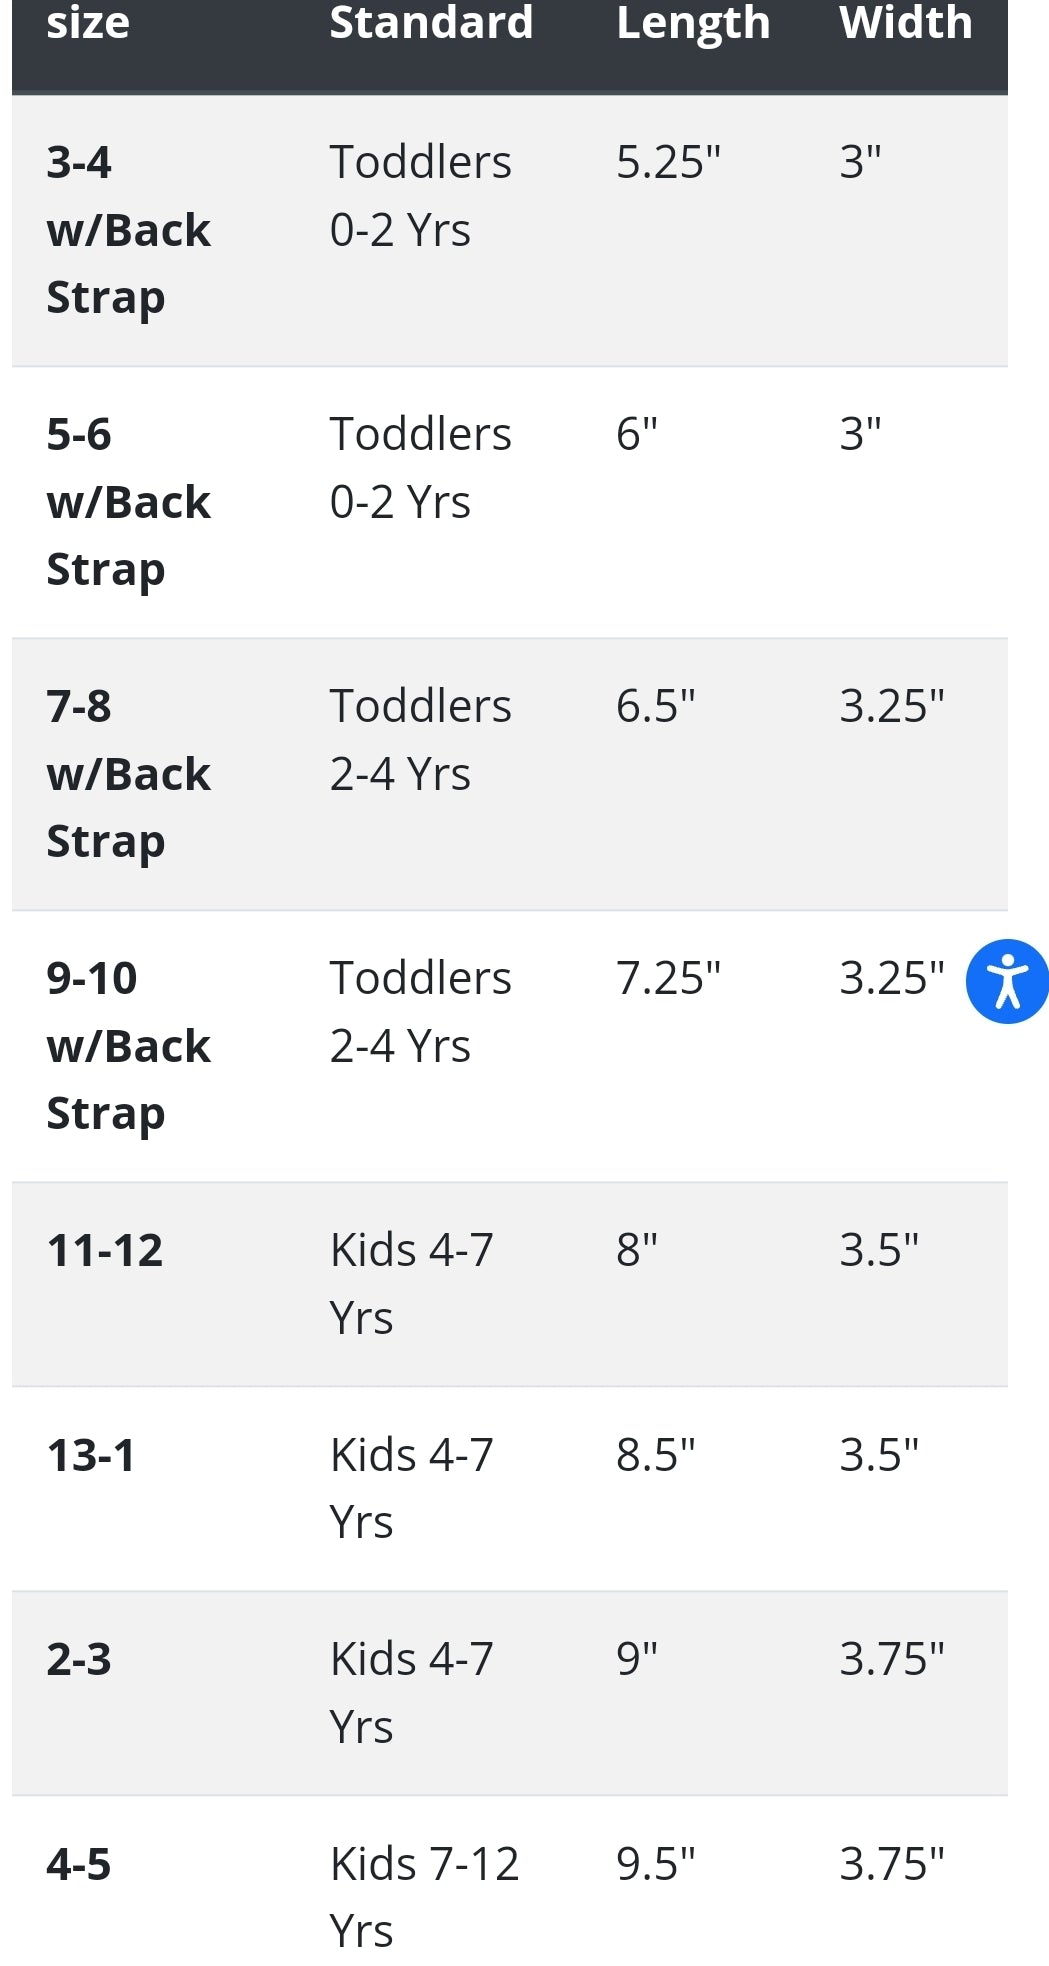1049x1966 pixels.
Task: Tap the "Length" column header
Action: coord(693,22)
